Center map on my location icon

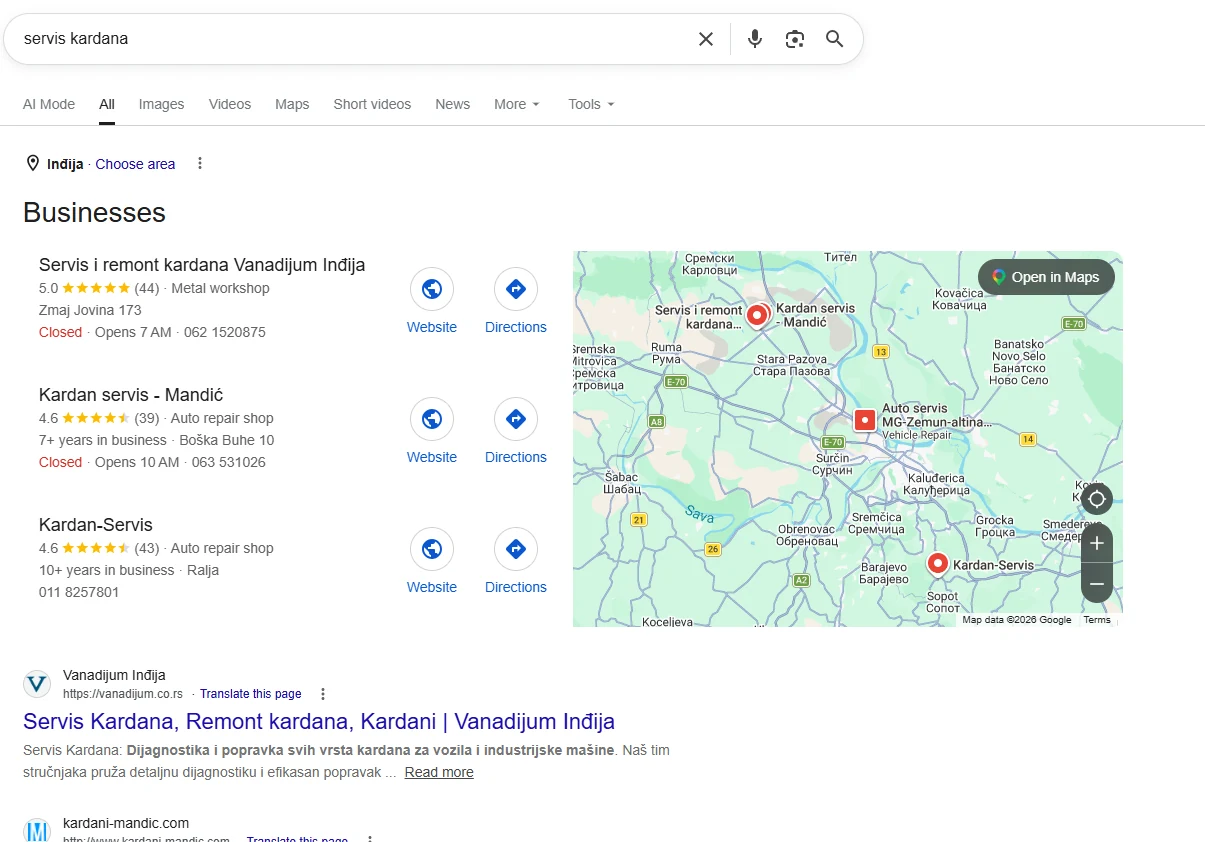[1097, 499]
